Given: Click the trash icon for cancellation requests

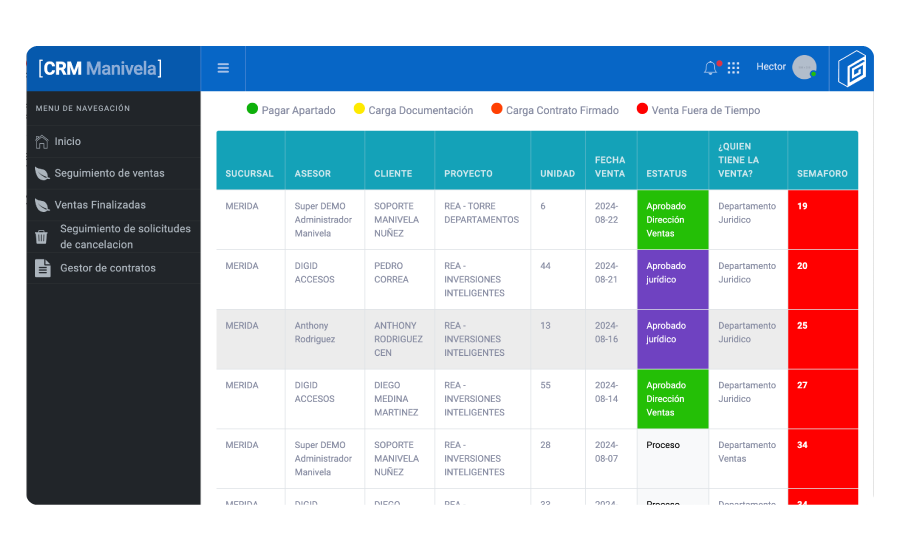Looking at the screenshot, I should click(41, 237).
